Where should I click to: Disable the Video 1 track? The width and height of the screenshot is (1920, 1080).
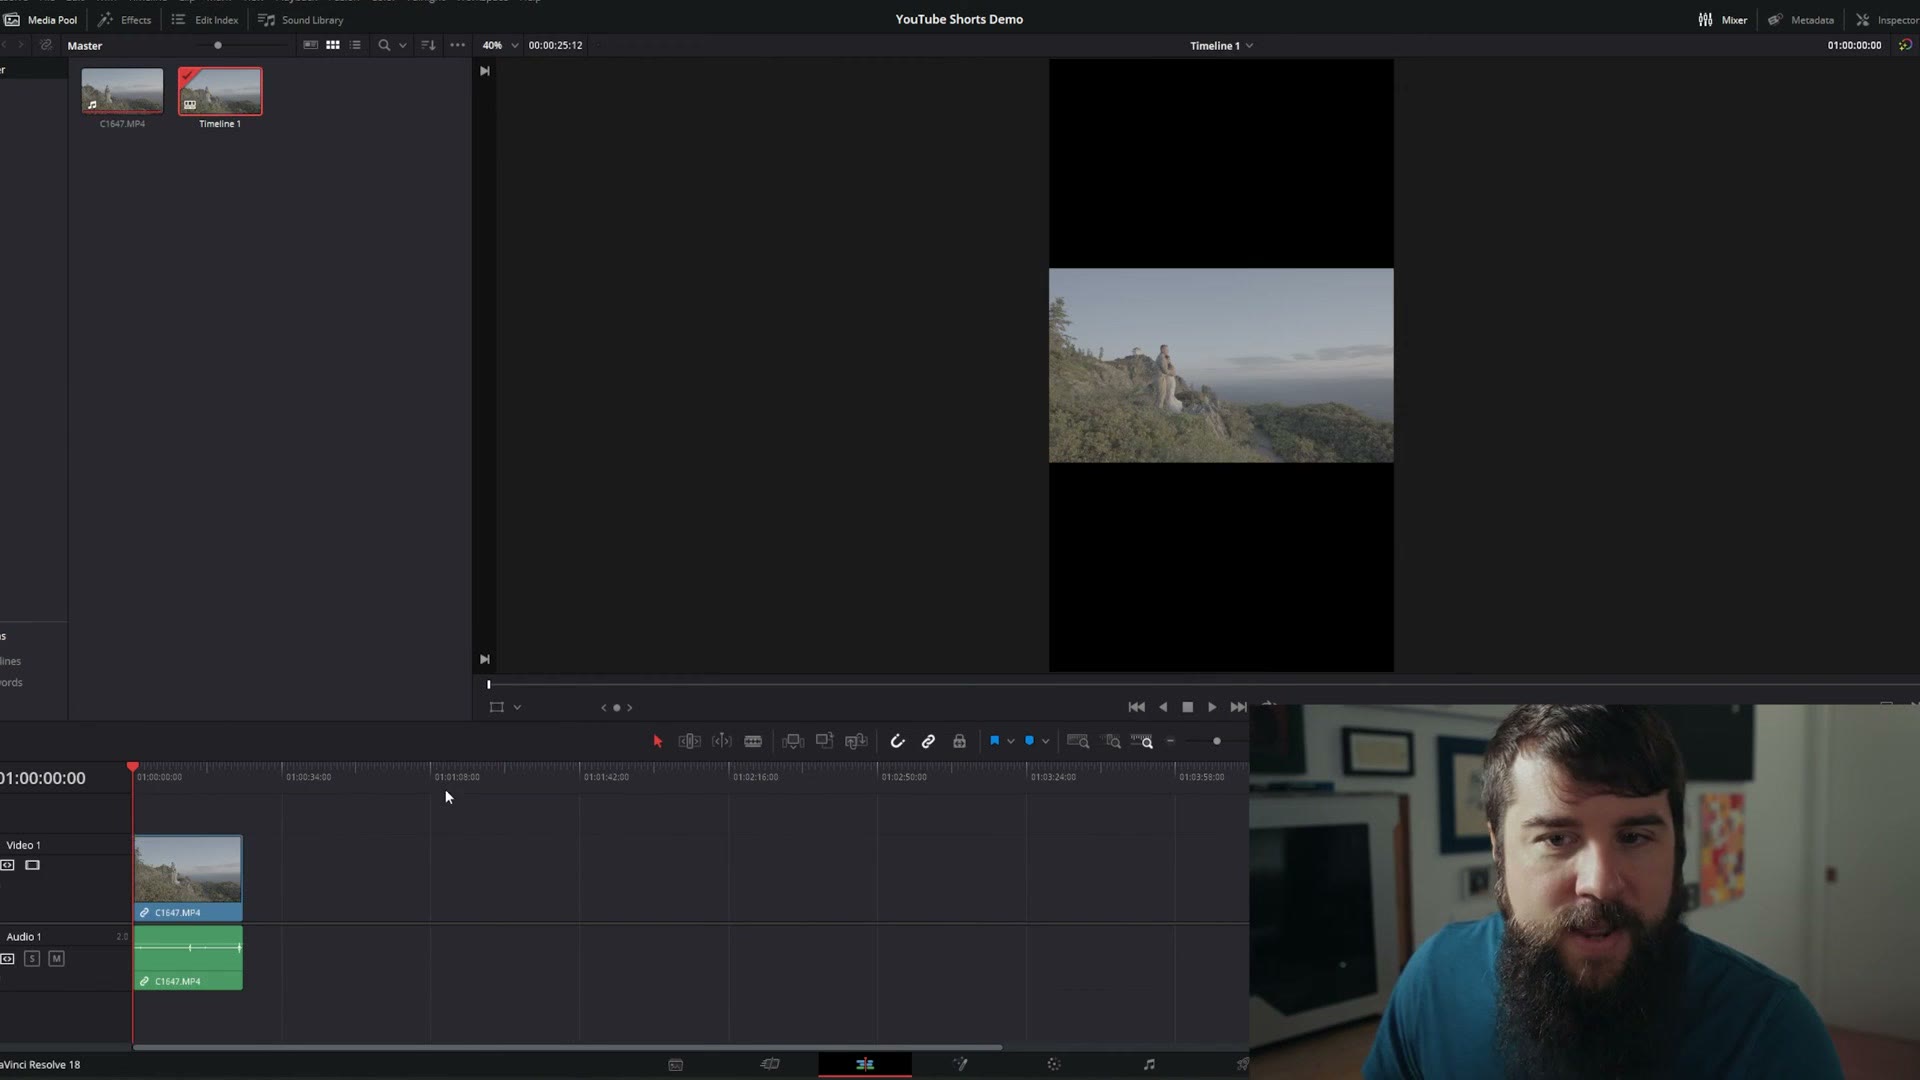32,865
